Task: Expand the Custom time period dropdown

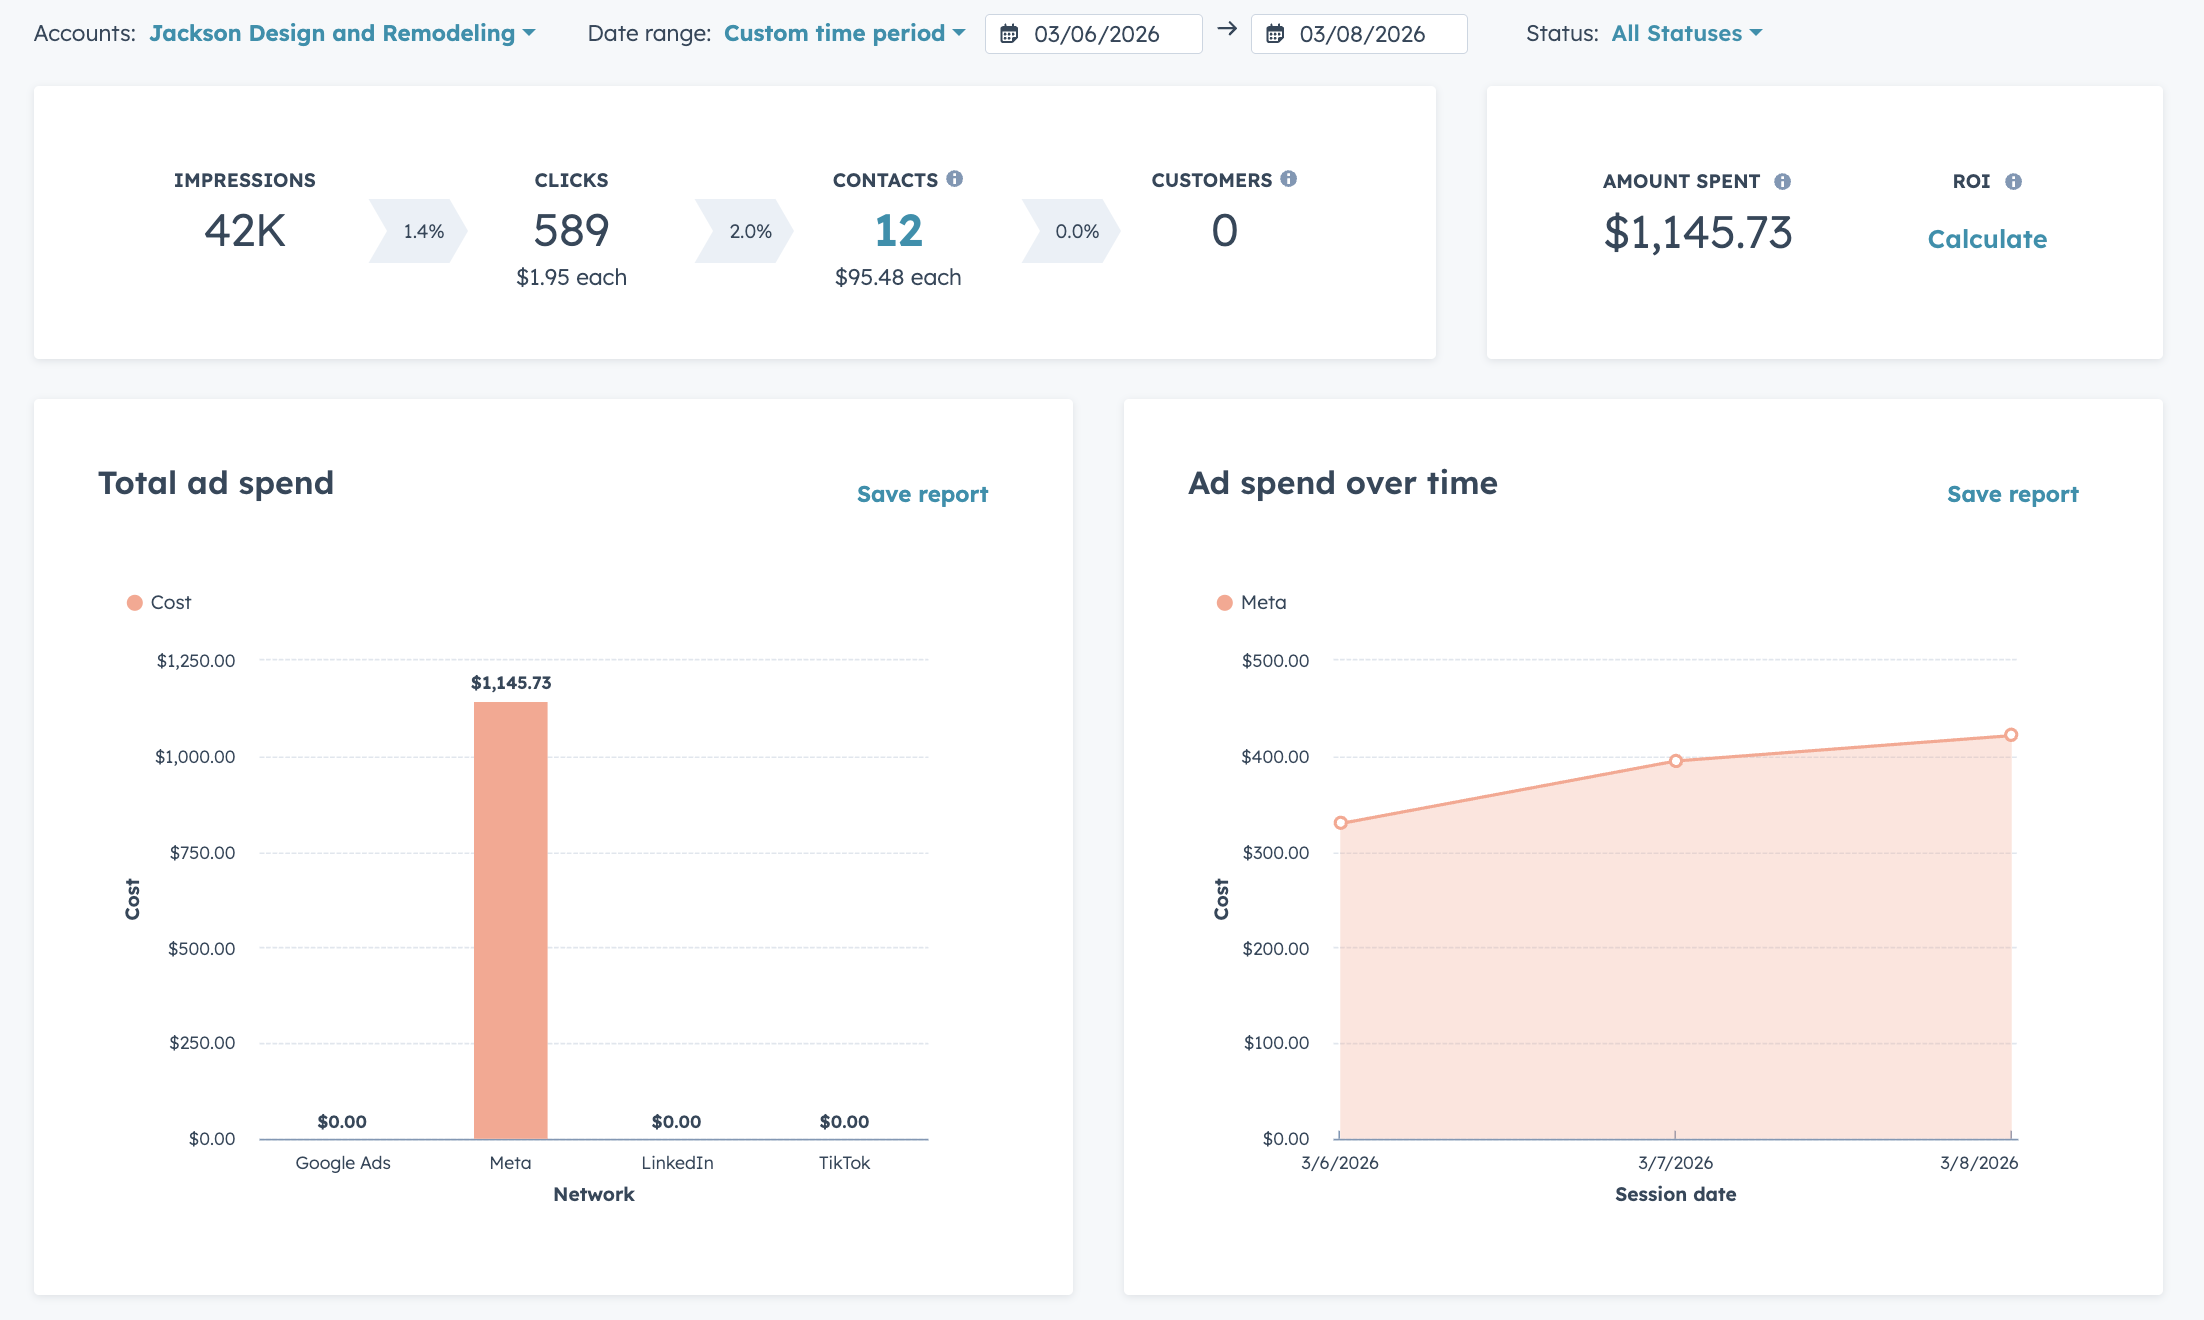Action: [x=844, y=33]
